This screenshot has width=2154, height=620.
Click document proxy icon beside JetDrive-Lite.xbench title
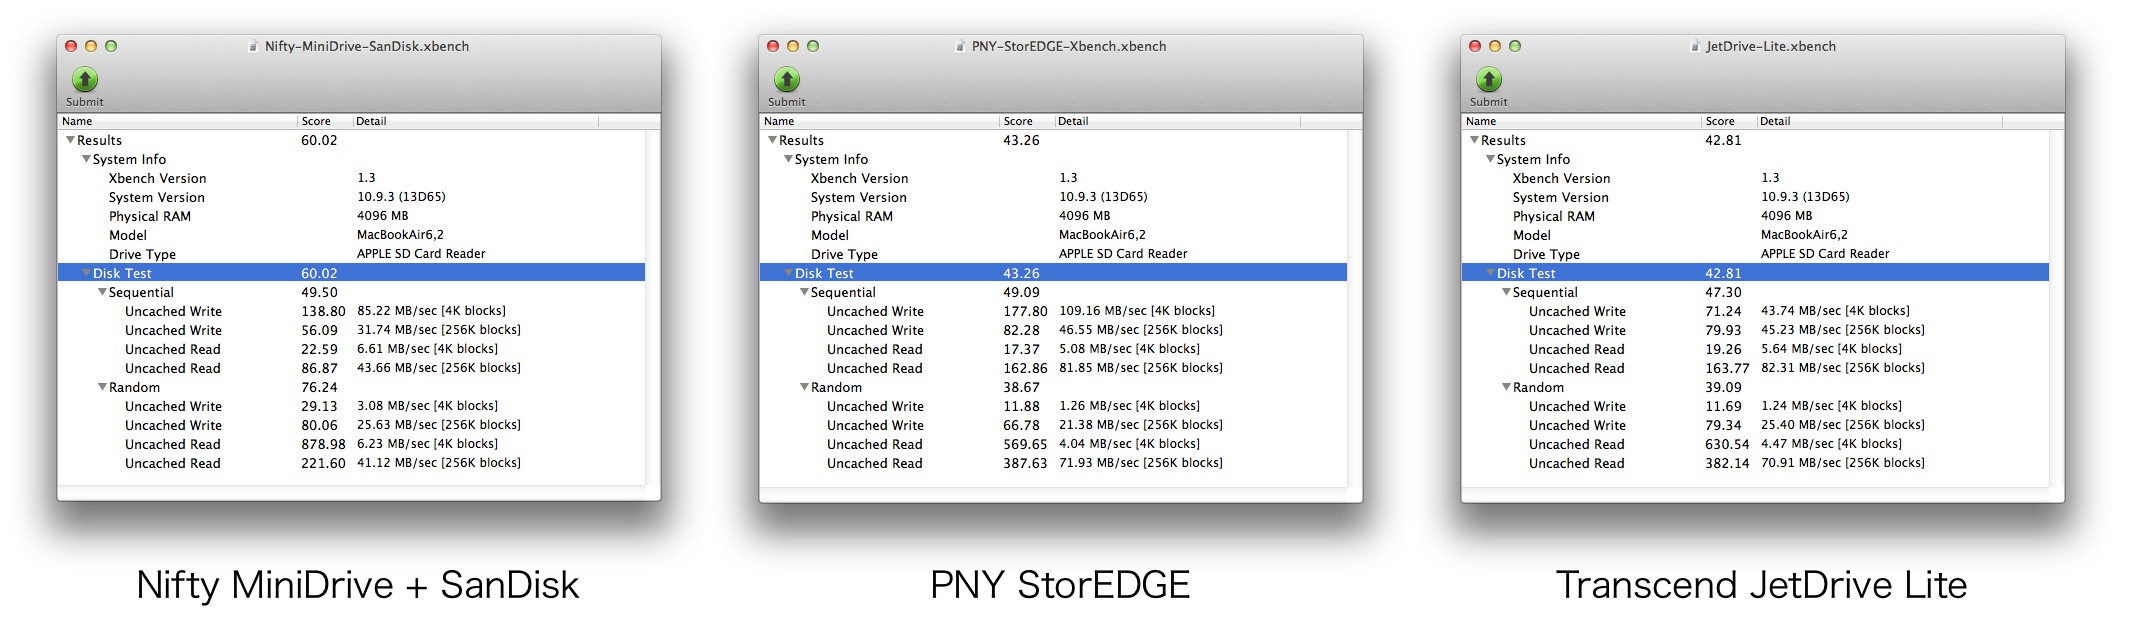coord(1695,46)
